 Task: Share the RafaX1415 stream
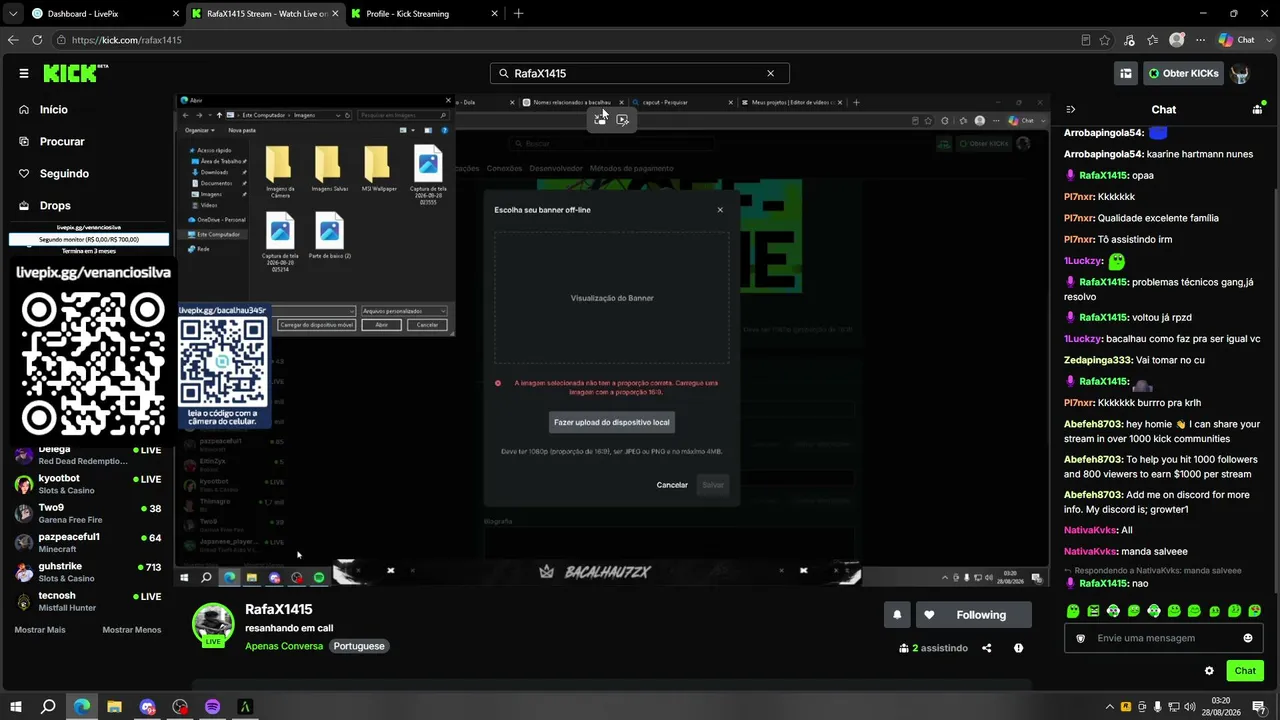(x=987, y=648)
